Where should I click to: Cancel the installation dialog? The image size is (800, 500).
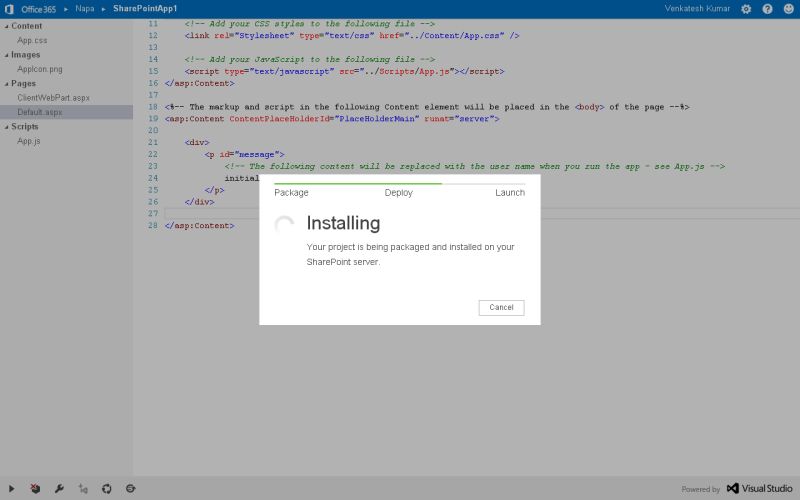(501, 308)
